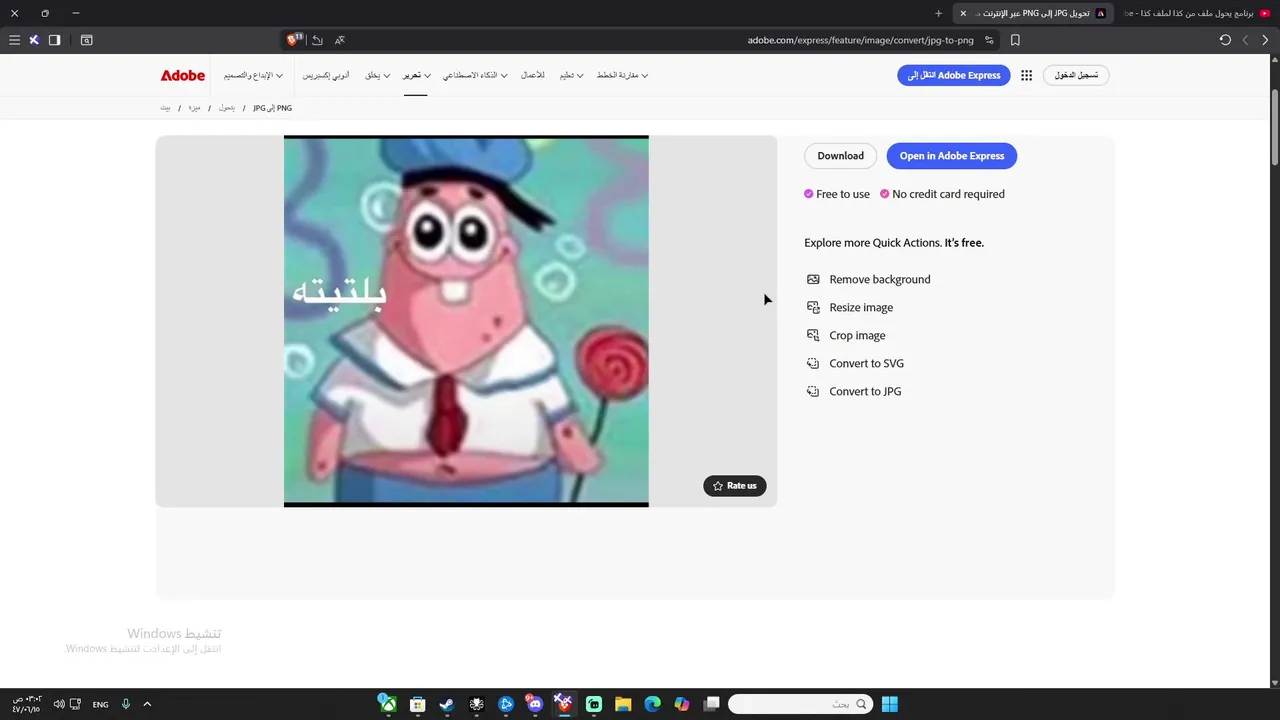
Task: Click the Crop image icon
Action: (813, 335)
